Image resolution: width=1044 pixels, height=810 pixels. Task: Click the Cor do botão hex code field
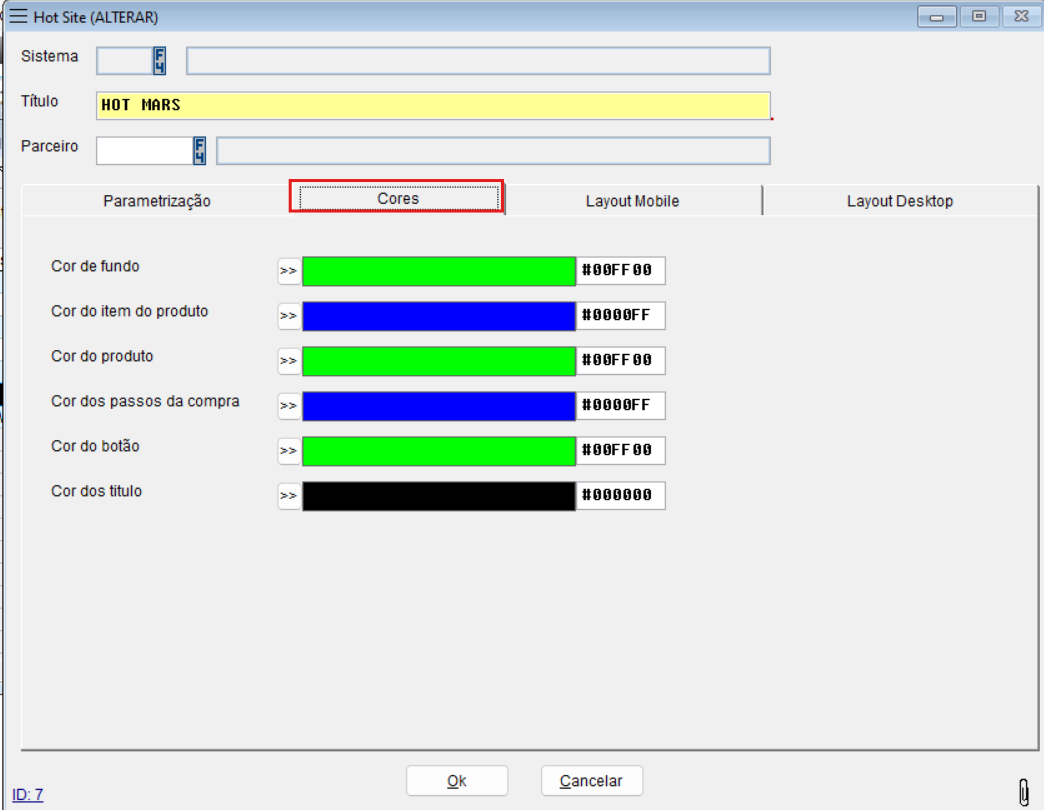click(x=620, y=451)
